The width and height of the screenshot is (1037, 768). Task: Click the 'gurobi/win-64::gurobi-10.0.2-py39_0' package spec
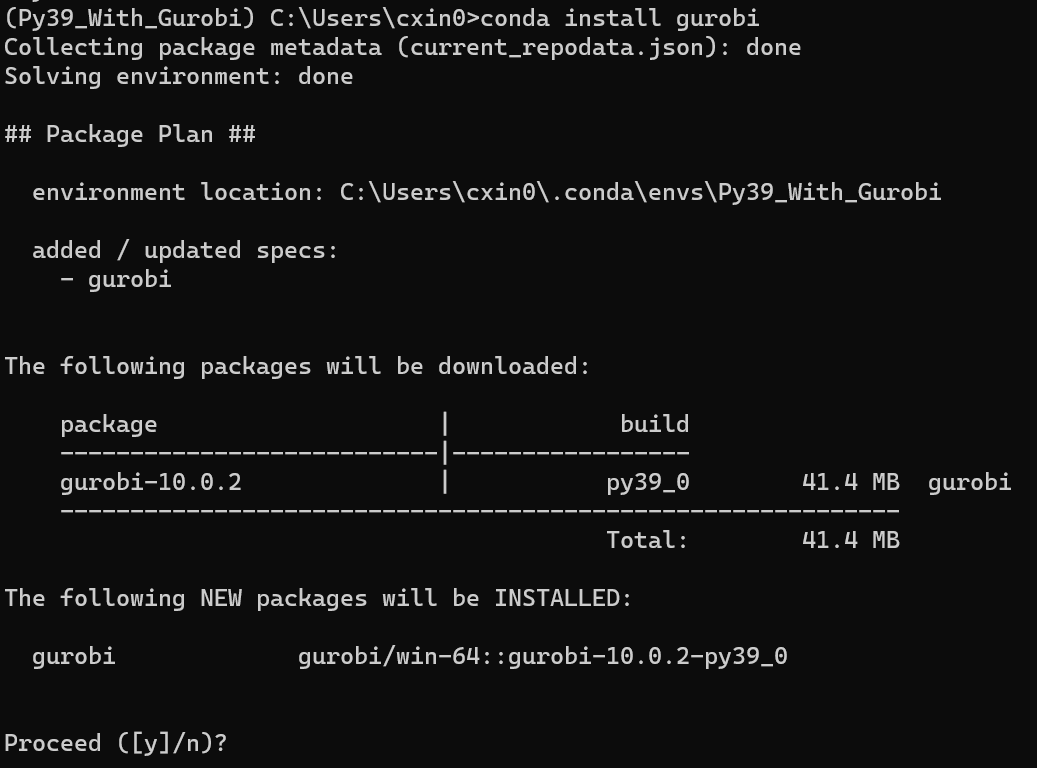pyautogui.click(x=542, y=656)
